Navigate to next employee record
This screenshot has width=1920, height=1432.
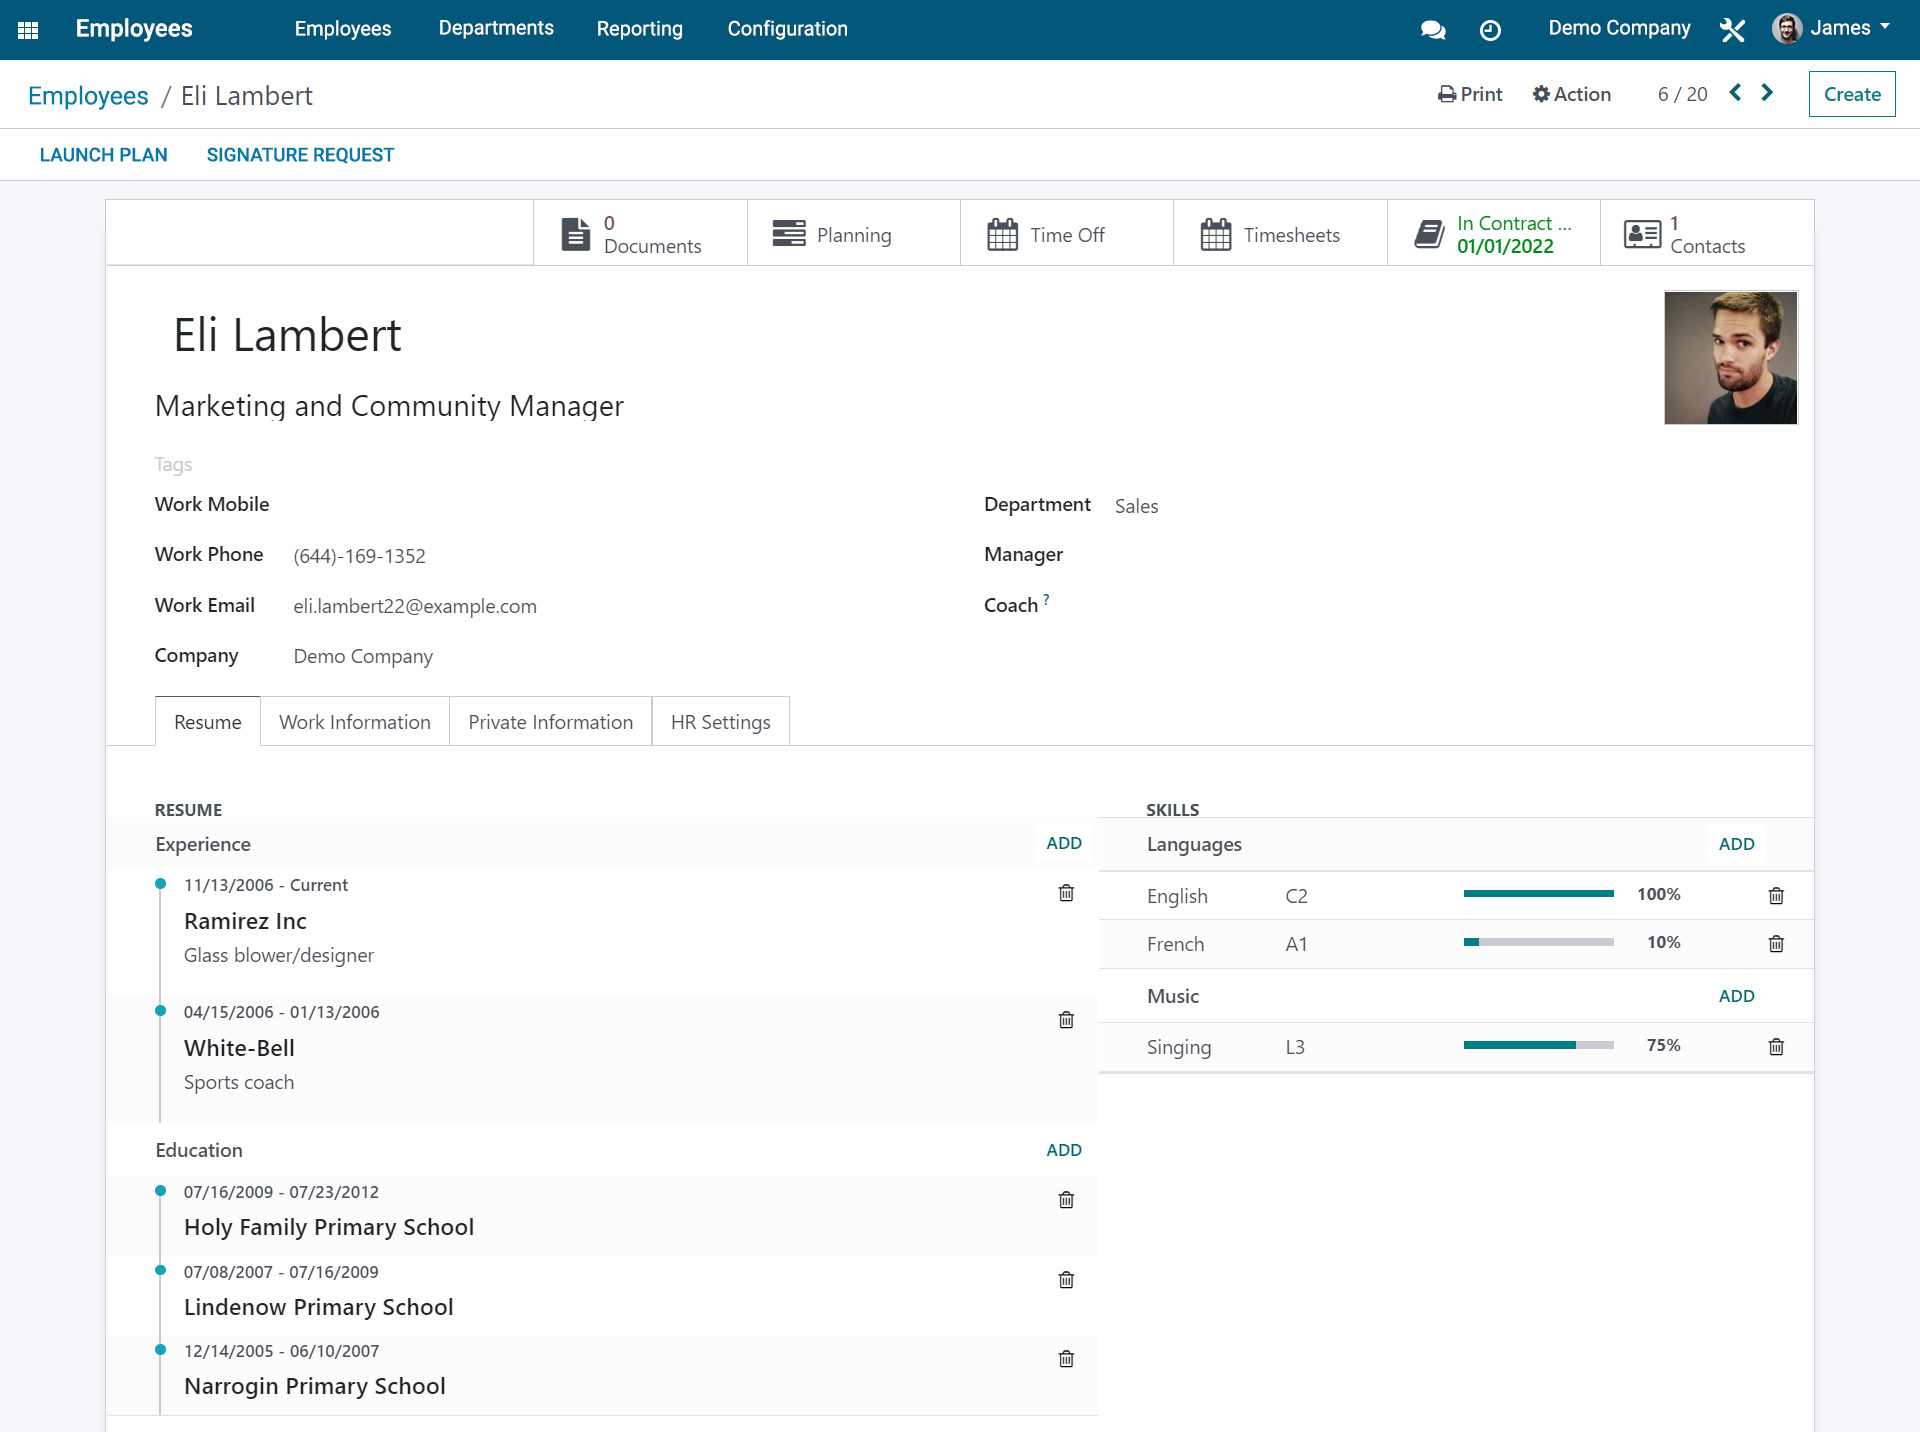(x=1770, y=93)
